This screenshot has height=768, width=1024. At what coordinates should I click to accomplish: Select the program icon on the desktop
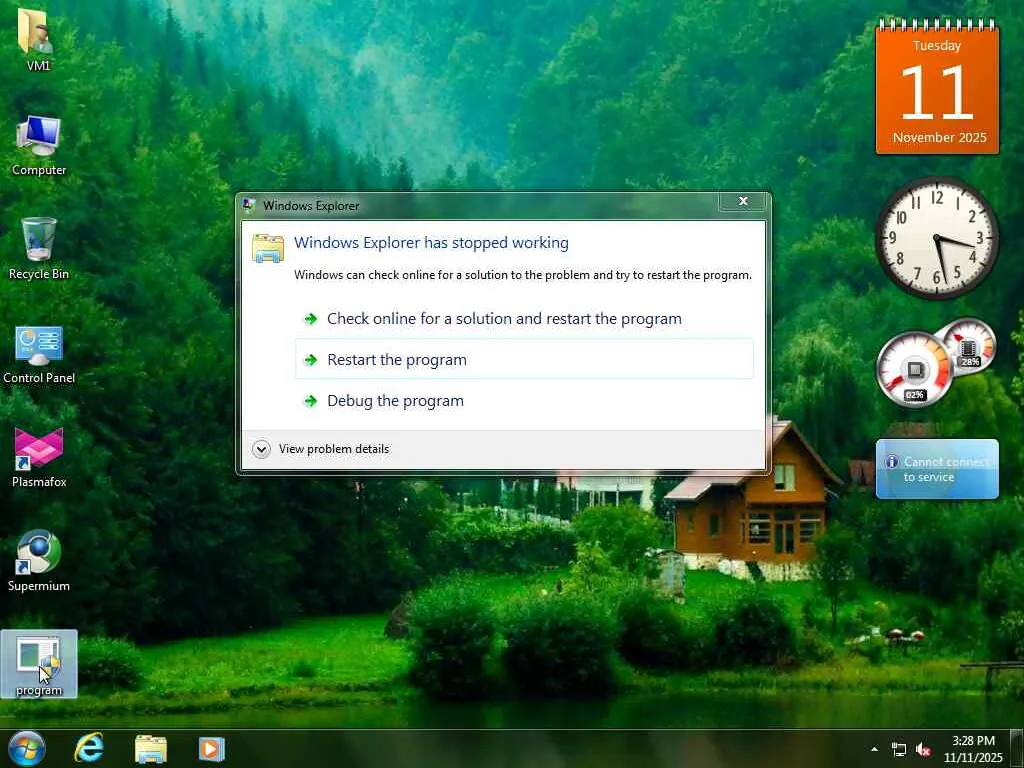pyautogui.click(x=39, y=664)
